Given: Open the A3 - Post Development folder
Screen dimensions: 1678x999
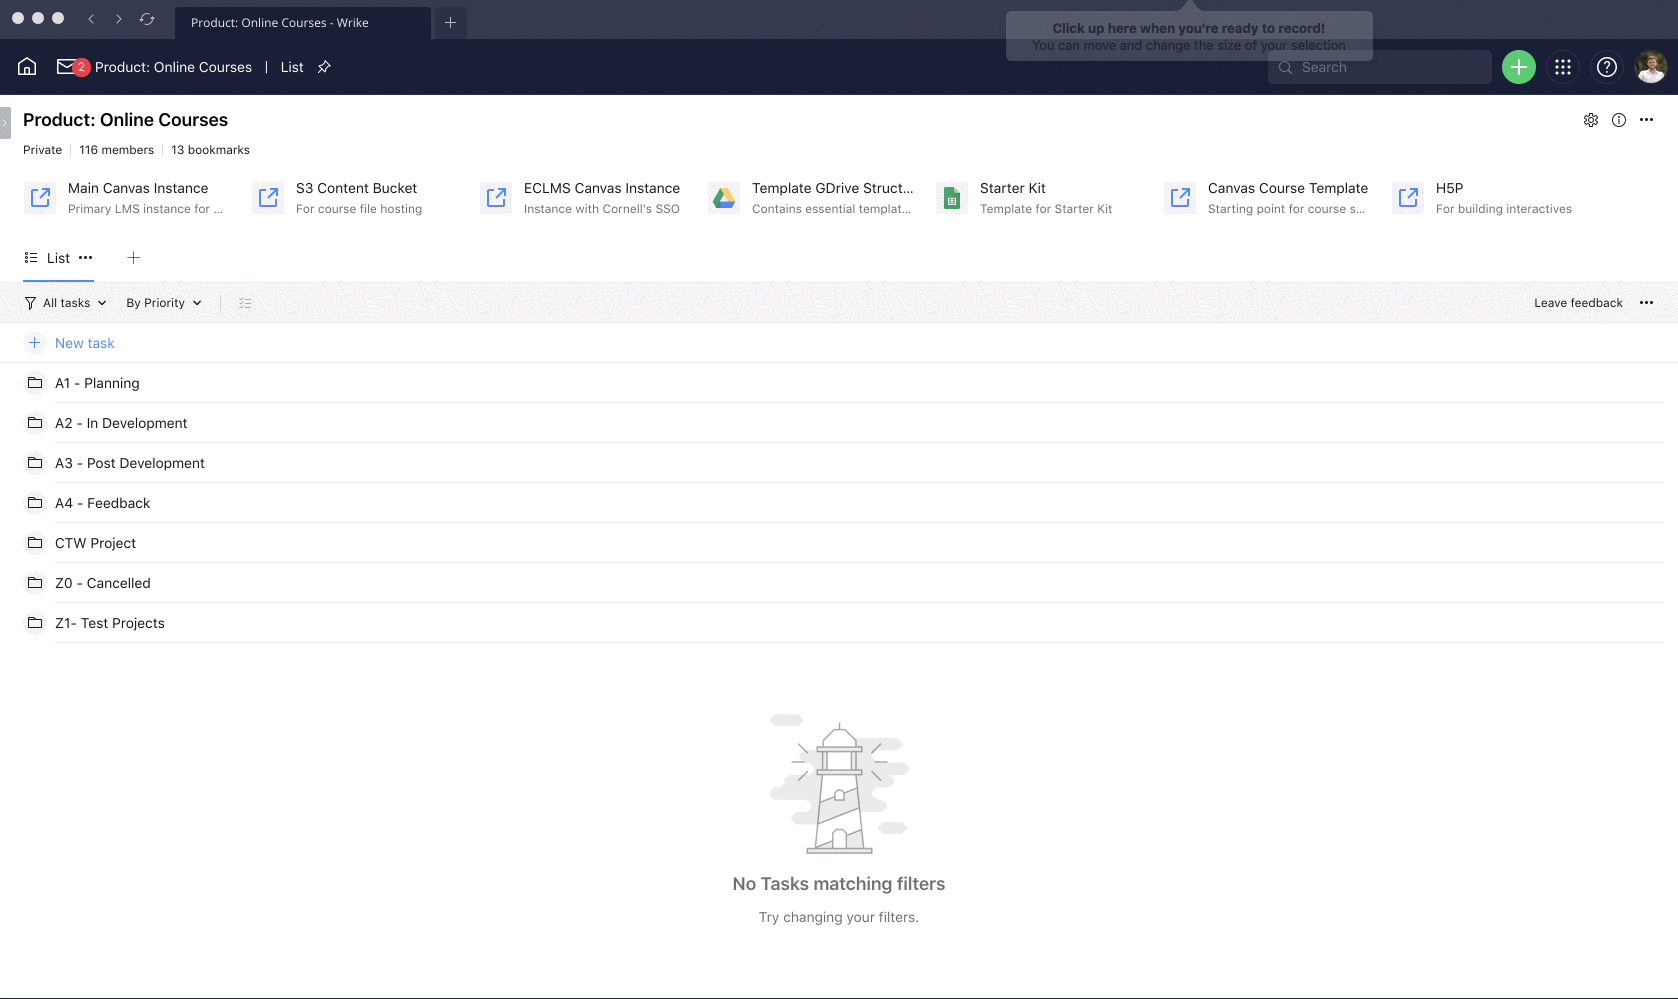Looking at the screenshot, I should 130,463.
